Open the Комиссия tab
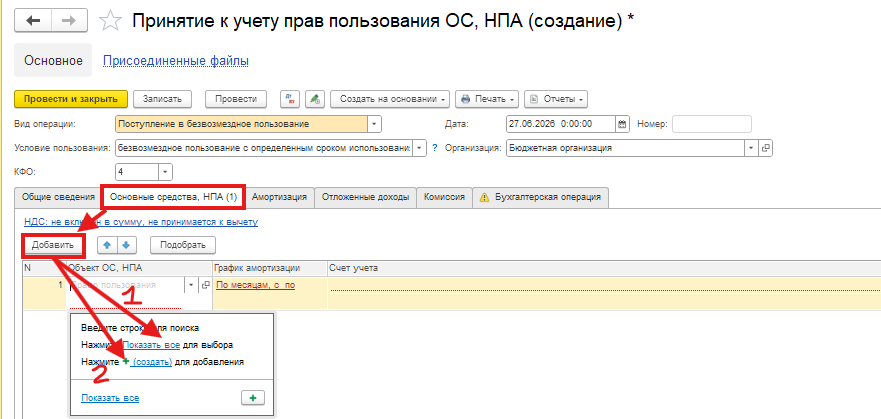This screenshot has width=881, height=419. pyautogui.click(x=444, y=197)
